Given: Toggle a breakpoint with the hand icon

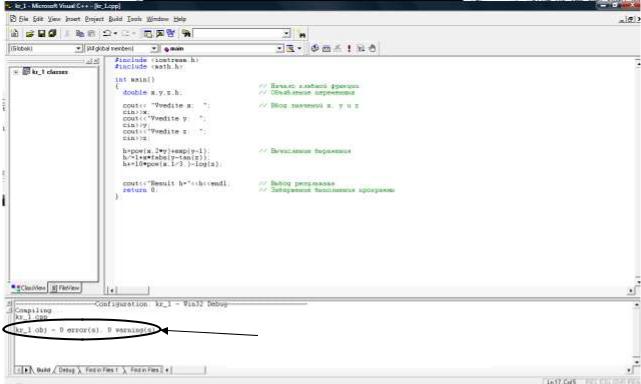Looking at the screenshot, I should pyautogui.click(x=372, y=48).
